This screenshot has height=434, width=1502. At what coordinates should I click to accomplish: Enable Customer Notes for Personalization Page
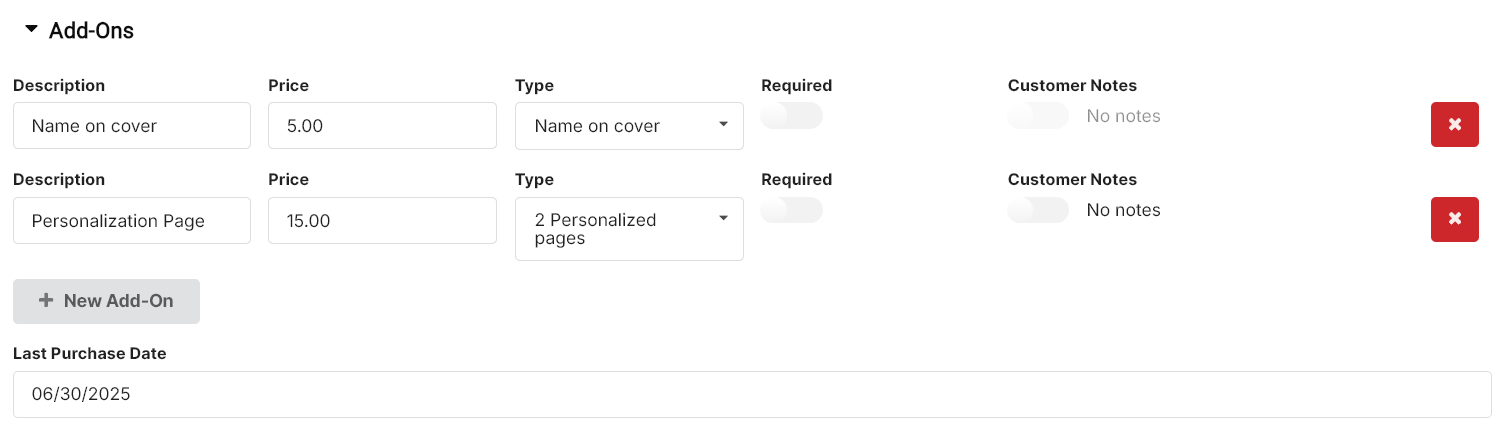(x=1038, y=210)
